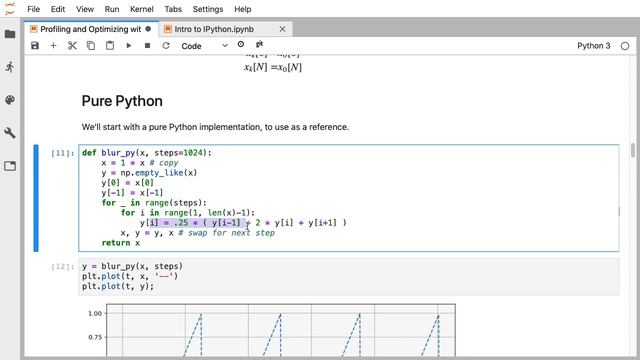Click inside code cell 12
Image resolution: width=640 pixels, height=360 pixels.
[x=349, y=276]
